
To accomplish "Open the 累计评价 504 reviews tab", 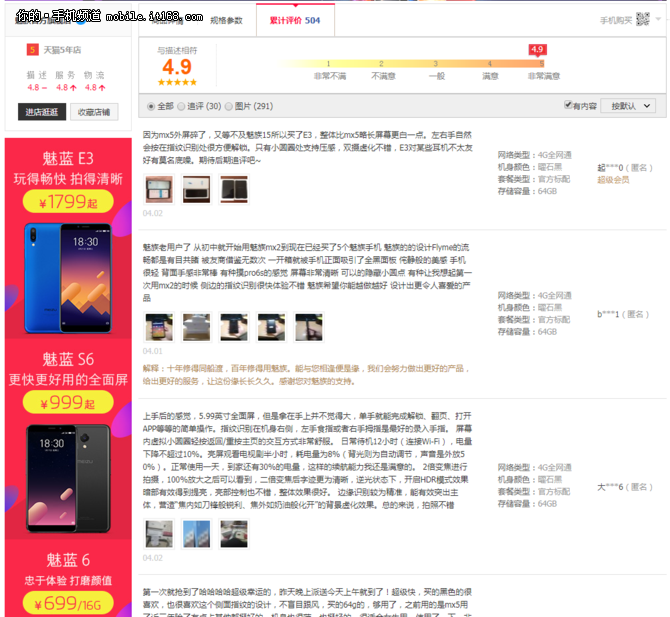I will (x=295, y=20).
